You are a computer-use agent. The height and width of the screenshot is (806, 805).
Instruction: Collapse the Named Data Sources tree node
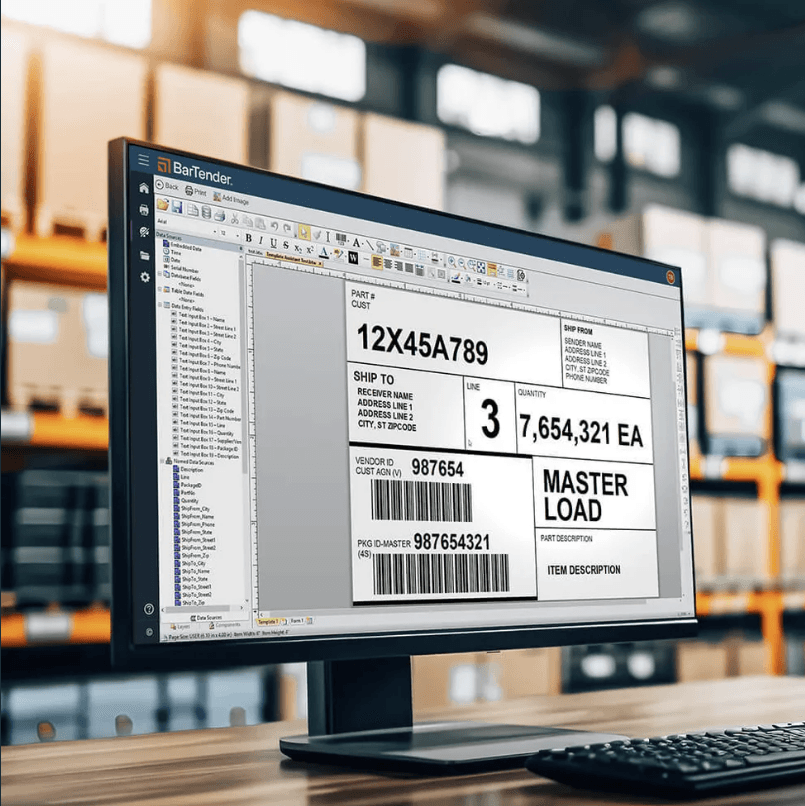tap(163, 461)
